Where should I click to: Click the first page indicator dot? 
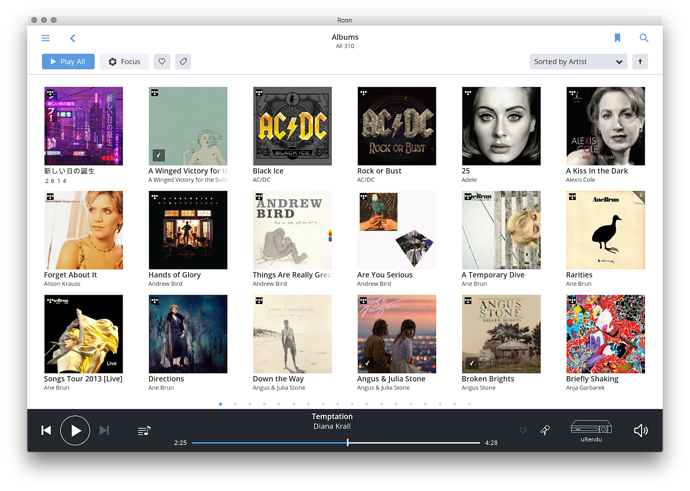[220, 404]
